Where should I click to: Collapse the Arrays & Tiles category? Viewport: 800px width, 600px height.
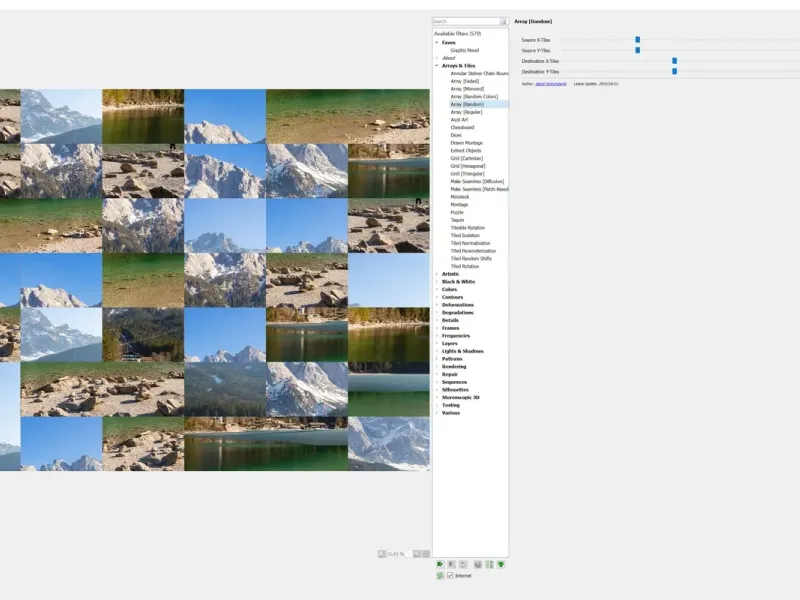tap(437, 66)
